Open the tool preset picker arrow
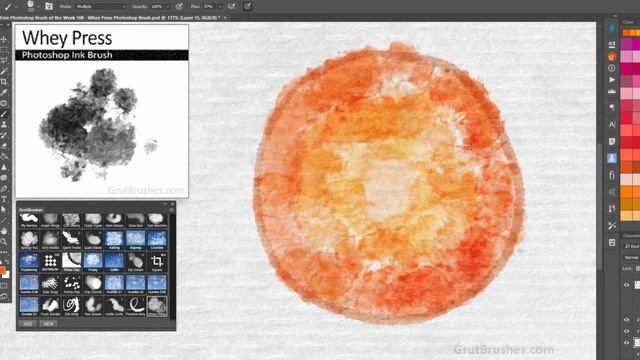This screenshot has height=360, width=640. [17, 7]
